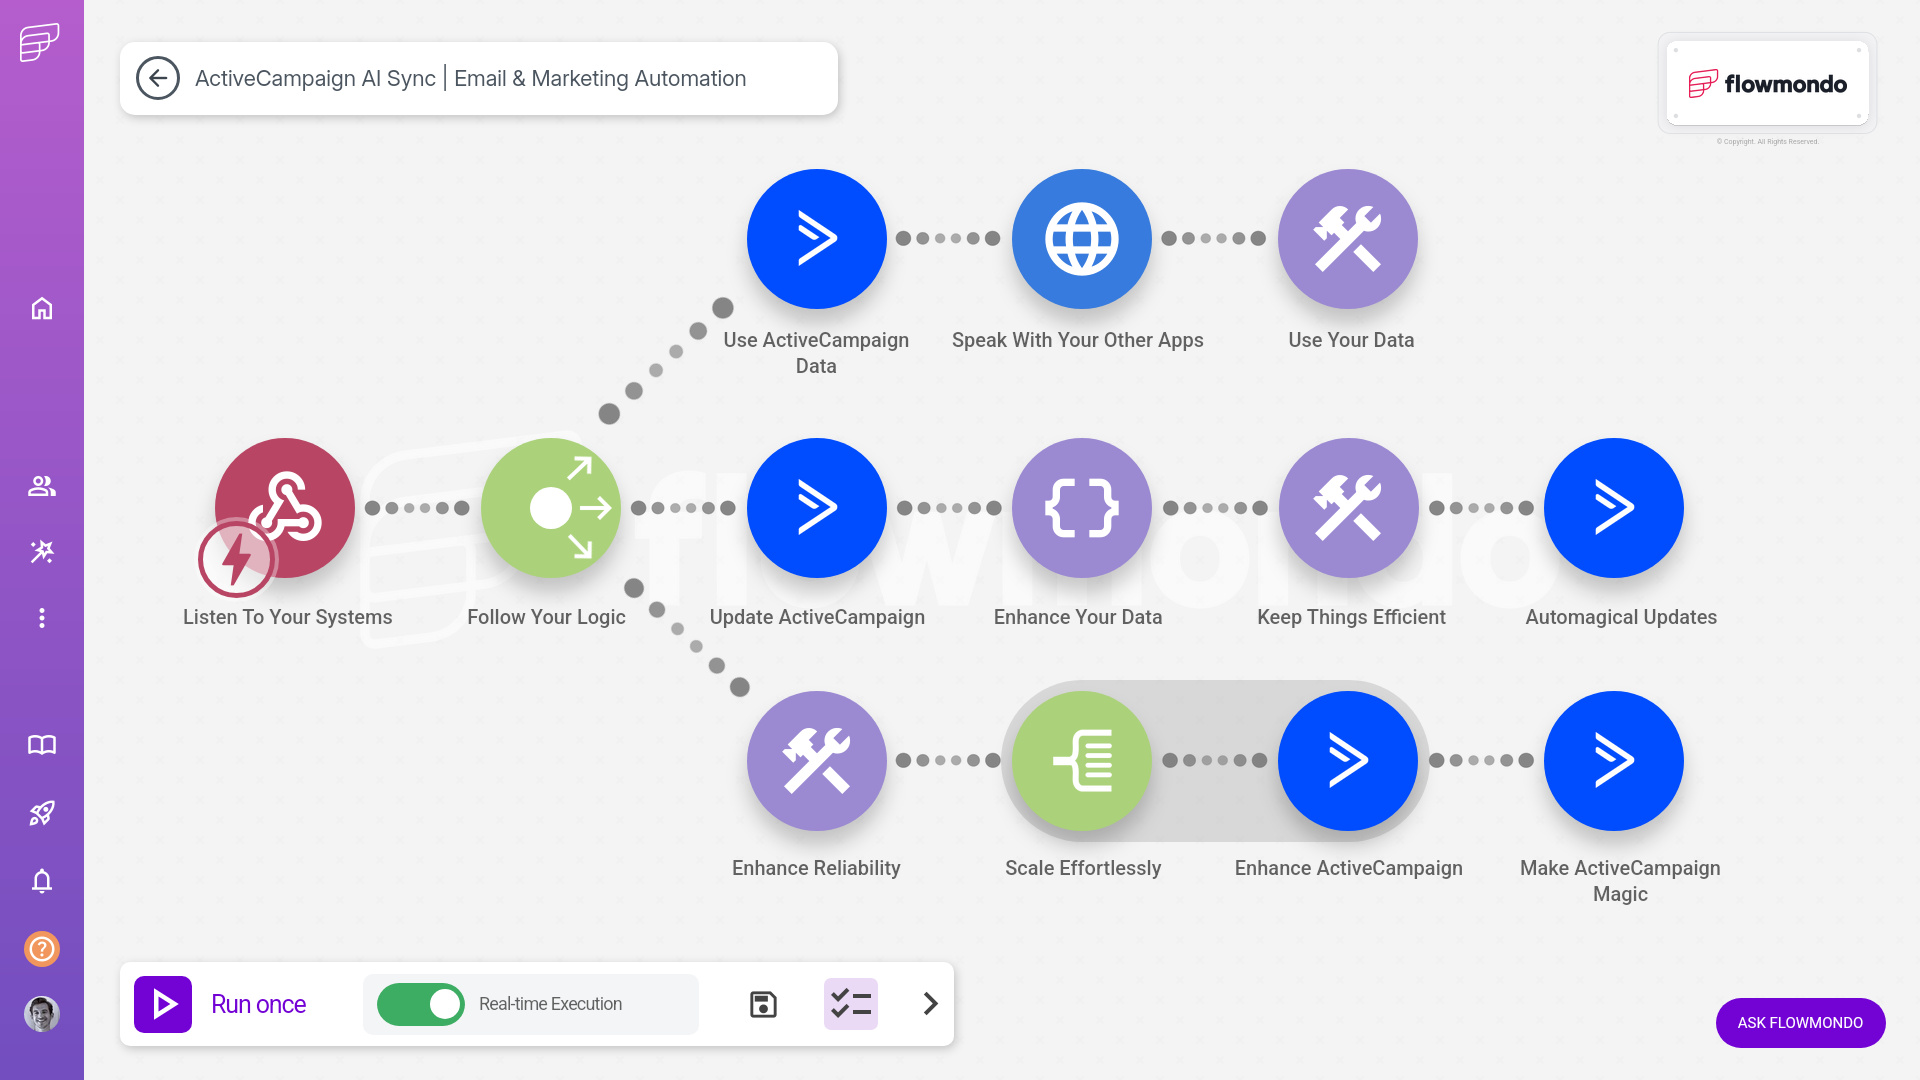Click the ASK FLOWMONDO button
The width and height of the screenshot is (1920, 1080).
tap(1800, 1022)
